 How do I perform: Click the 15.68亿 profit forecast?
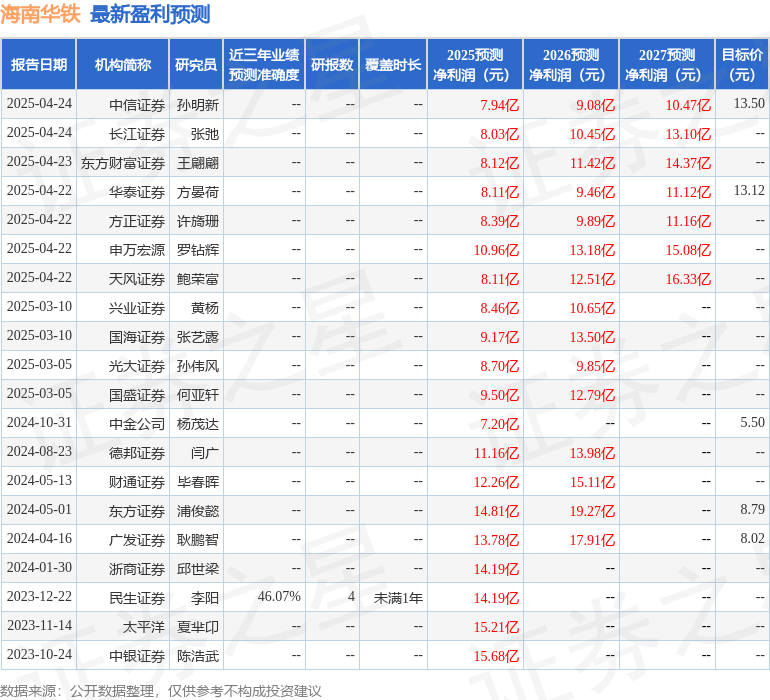click(496, 655)
